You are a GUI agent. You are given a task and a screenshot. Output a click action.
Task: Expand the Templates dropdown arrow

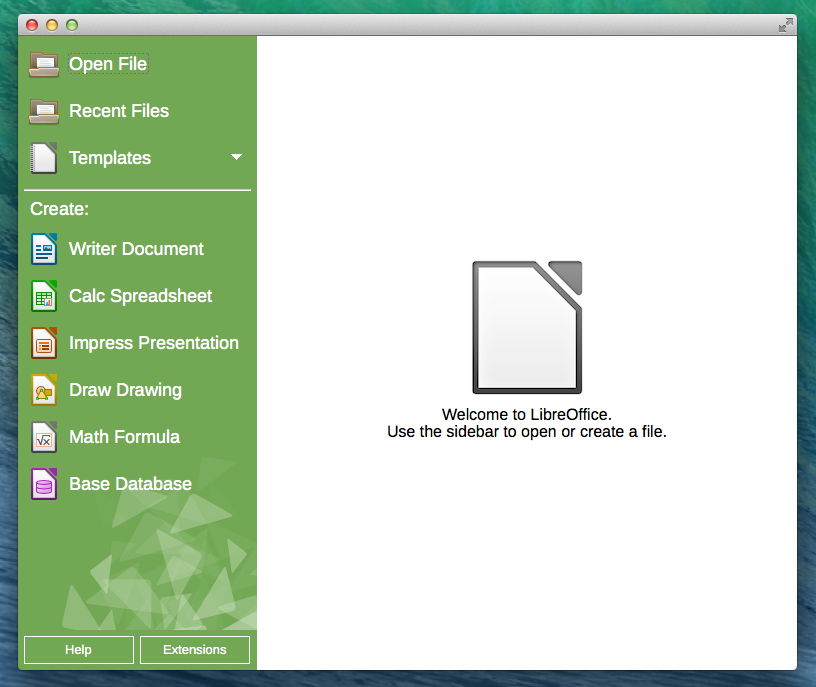[x=237, y=157]
